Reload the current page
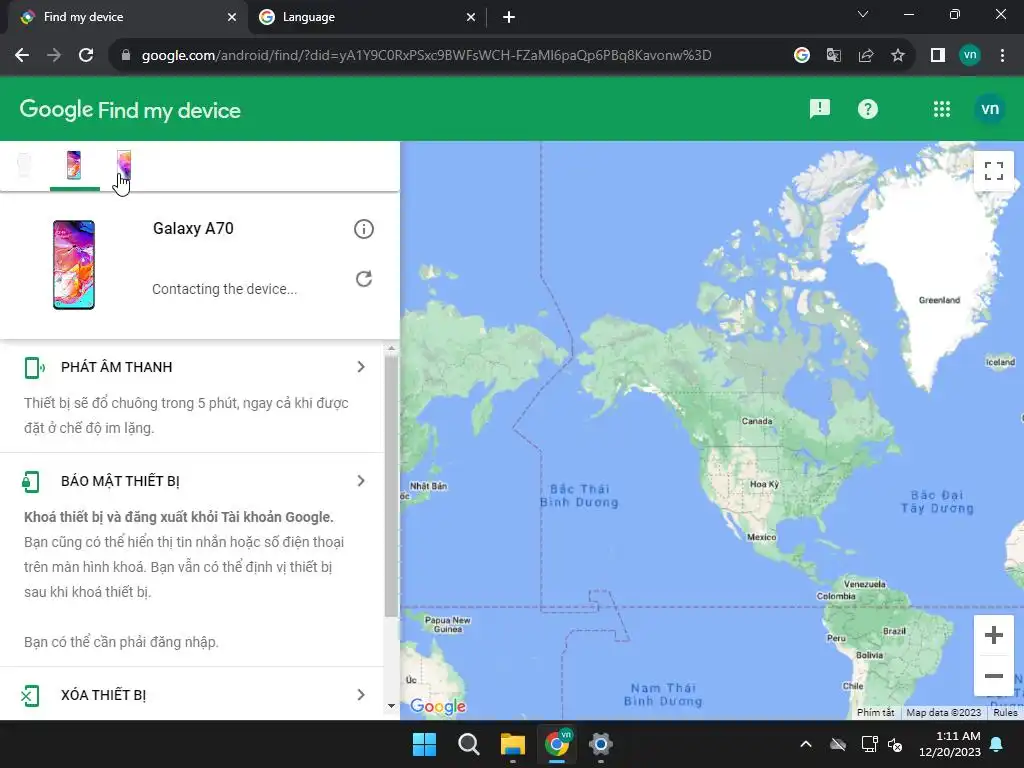This screenshot has height=768, width=1024. click(86, 55)
